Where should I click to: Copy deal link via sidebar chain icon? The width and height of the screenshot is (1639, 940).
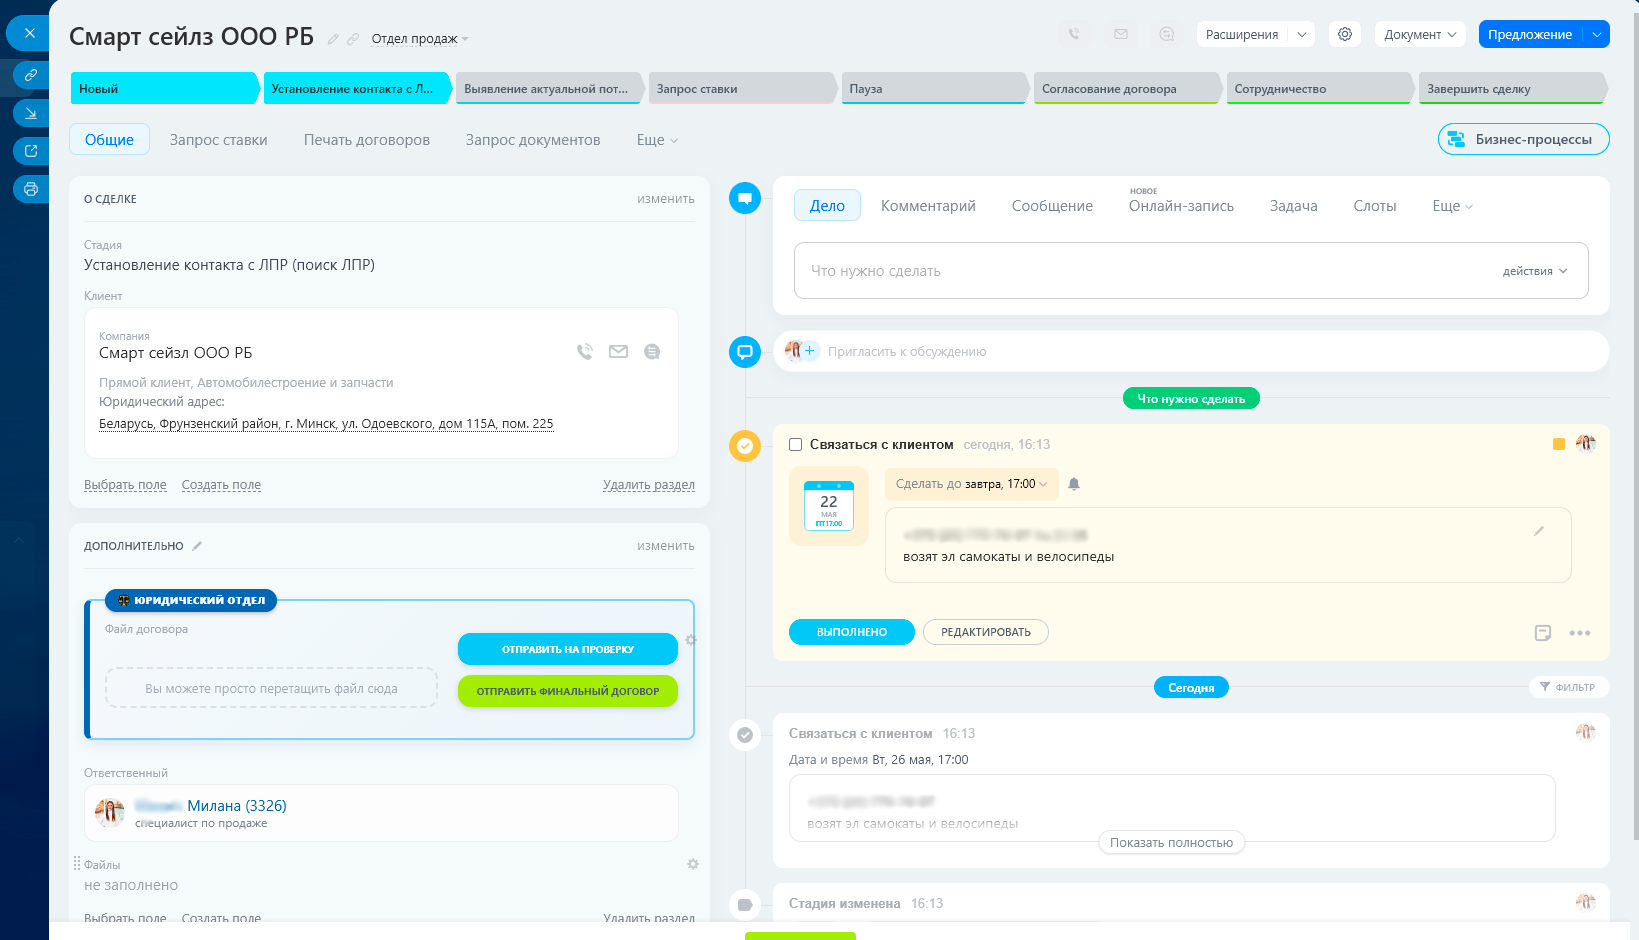[31, 75]
